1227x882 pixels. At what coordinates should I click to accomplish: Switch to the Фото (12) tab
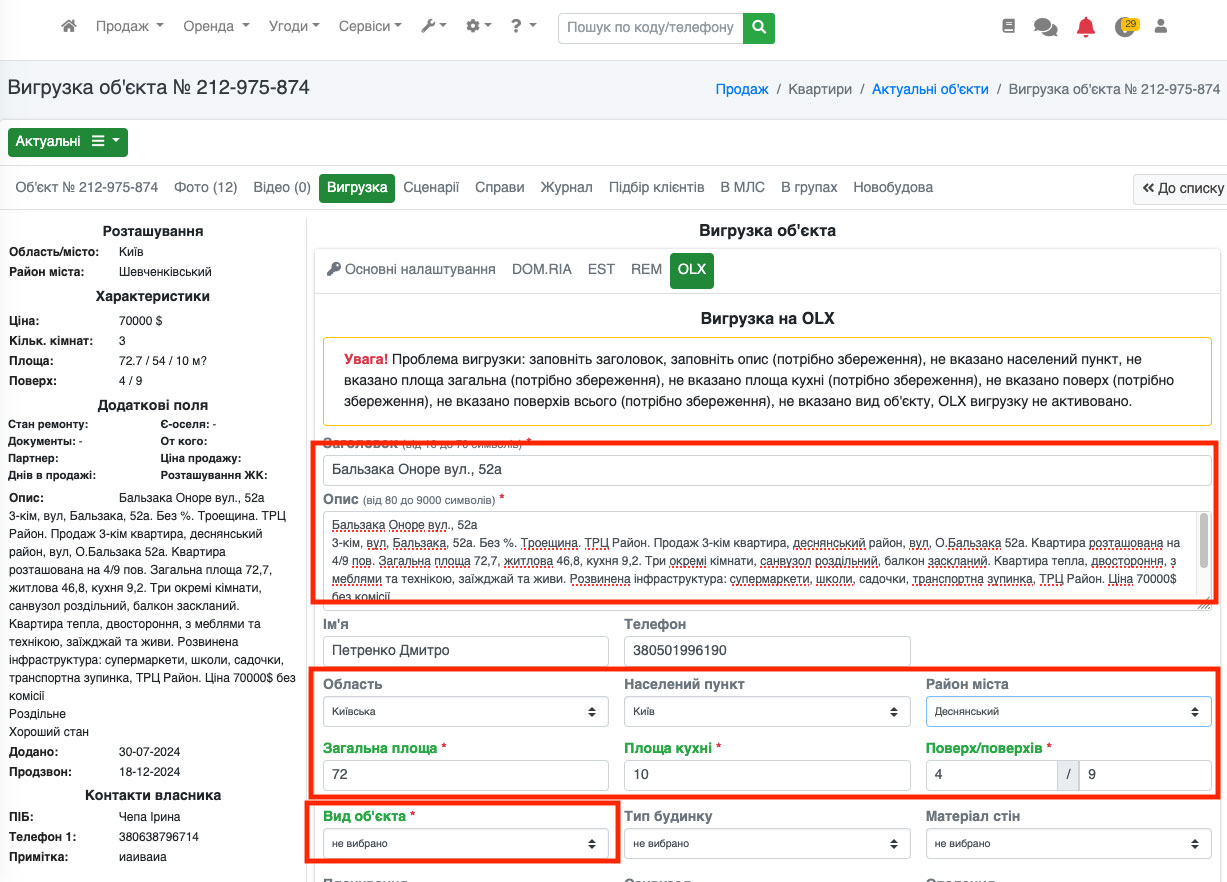point(205,187)
